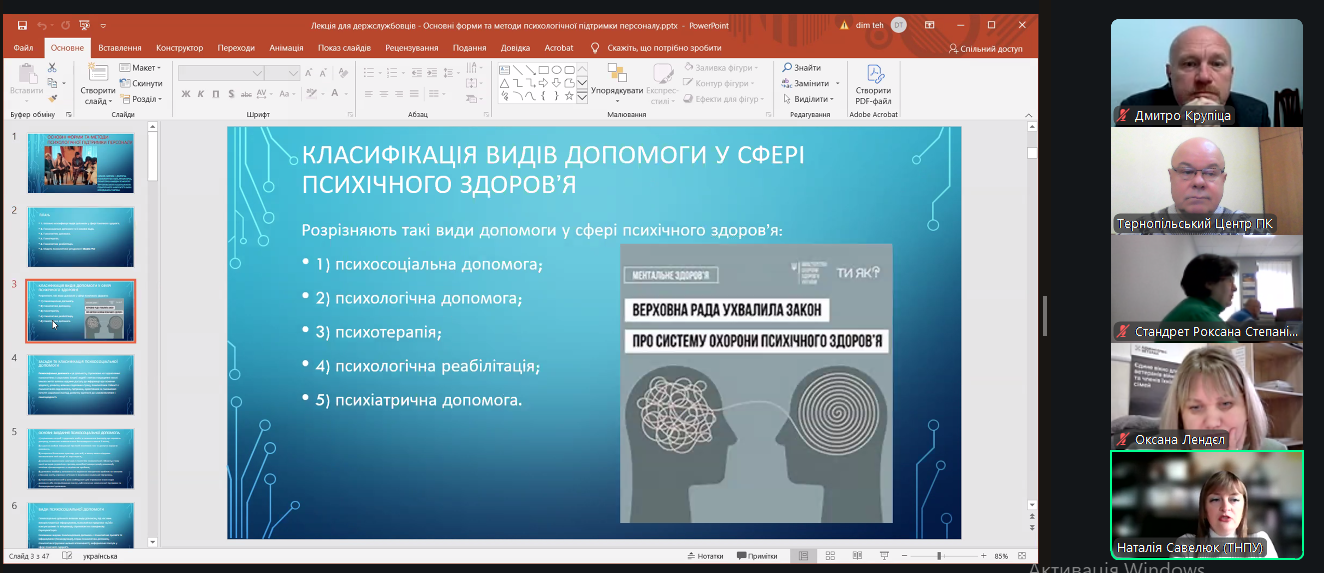
Task: Switch to Показ слайдів tab
Action: point(344,47)
